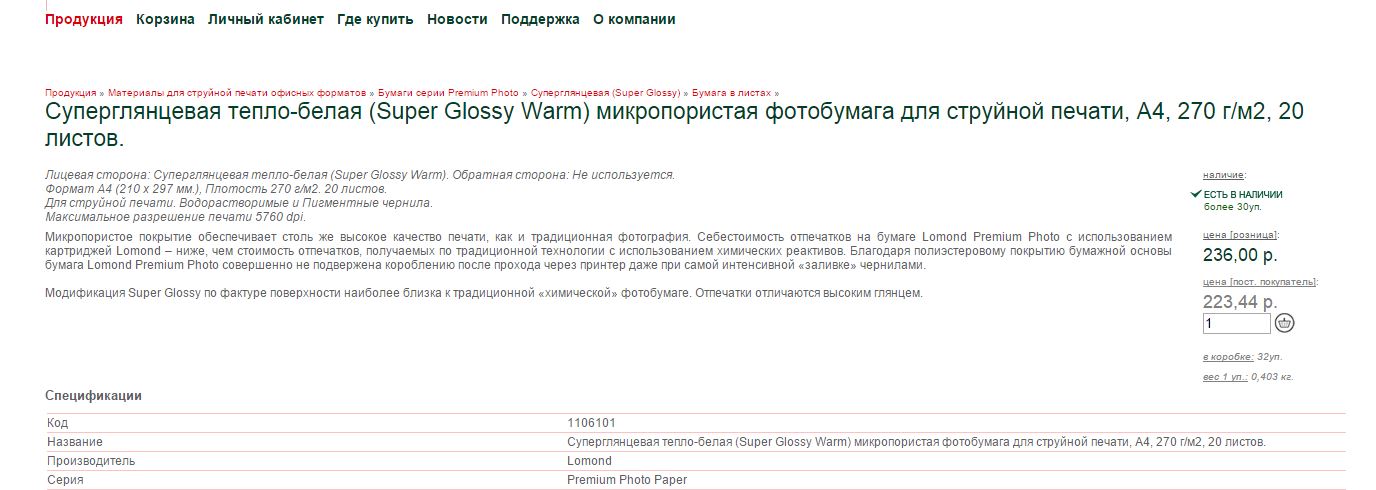Click the discounted price 223,44 р.
The height and width of the screenshot is (490, 1376).
coord(1240,302)
